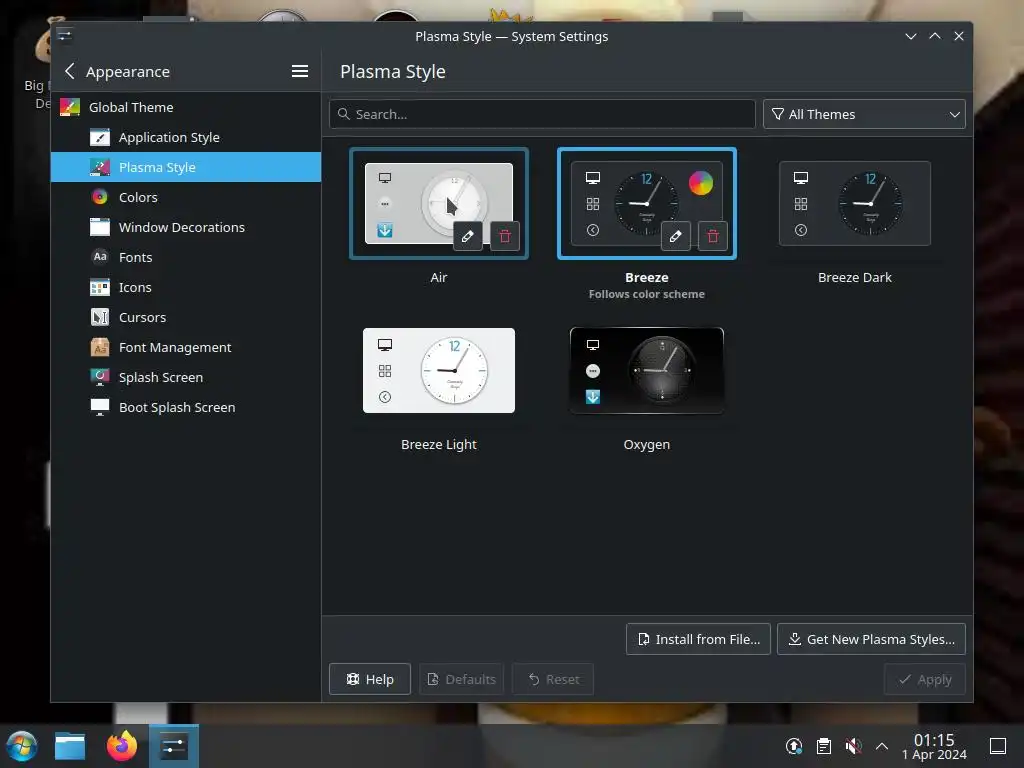Edit the Breeze theme with the pencil button
The width and height of the screenshot is (1024, 768).
(x=675, y=236)
